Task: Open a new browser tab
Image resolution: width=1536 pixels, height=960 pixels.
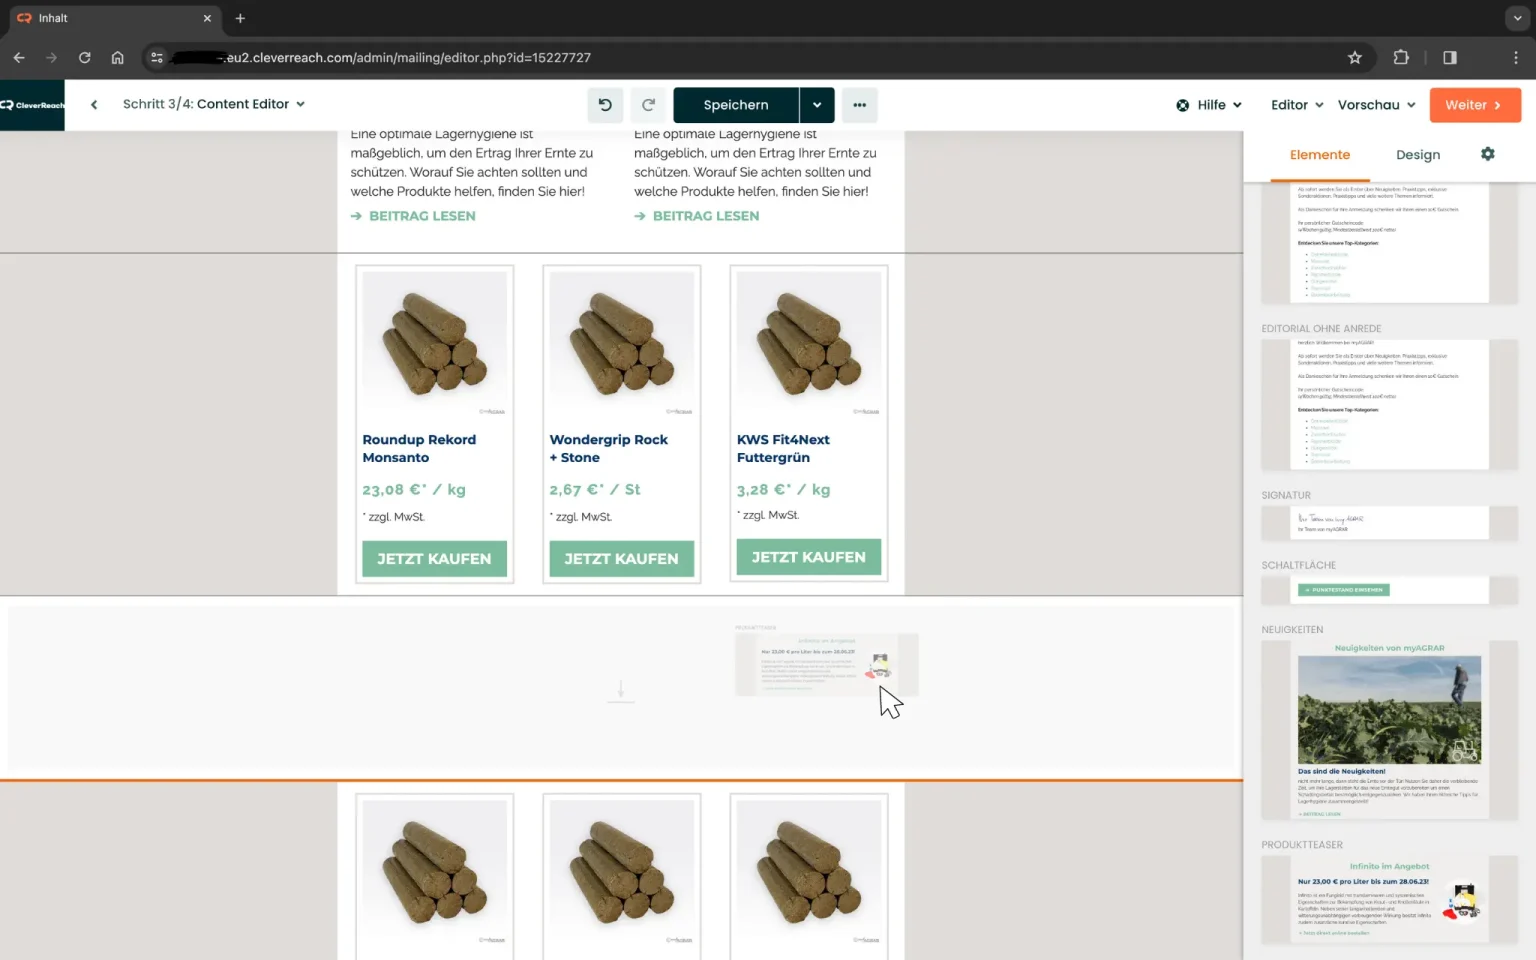Action: pos(240,18)
